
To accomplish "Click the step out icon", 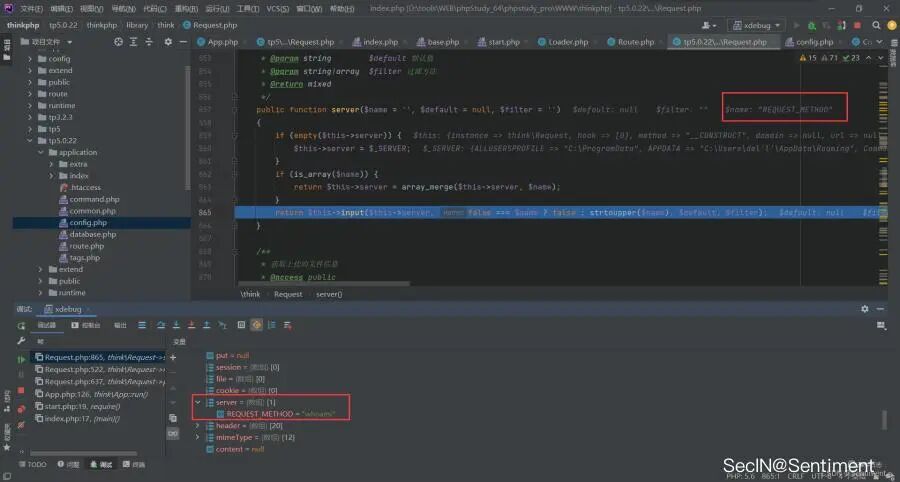I will pyautogui.click(x=207, y=325).
